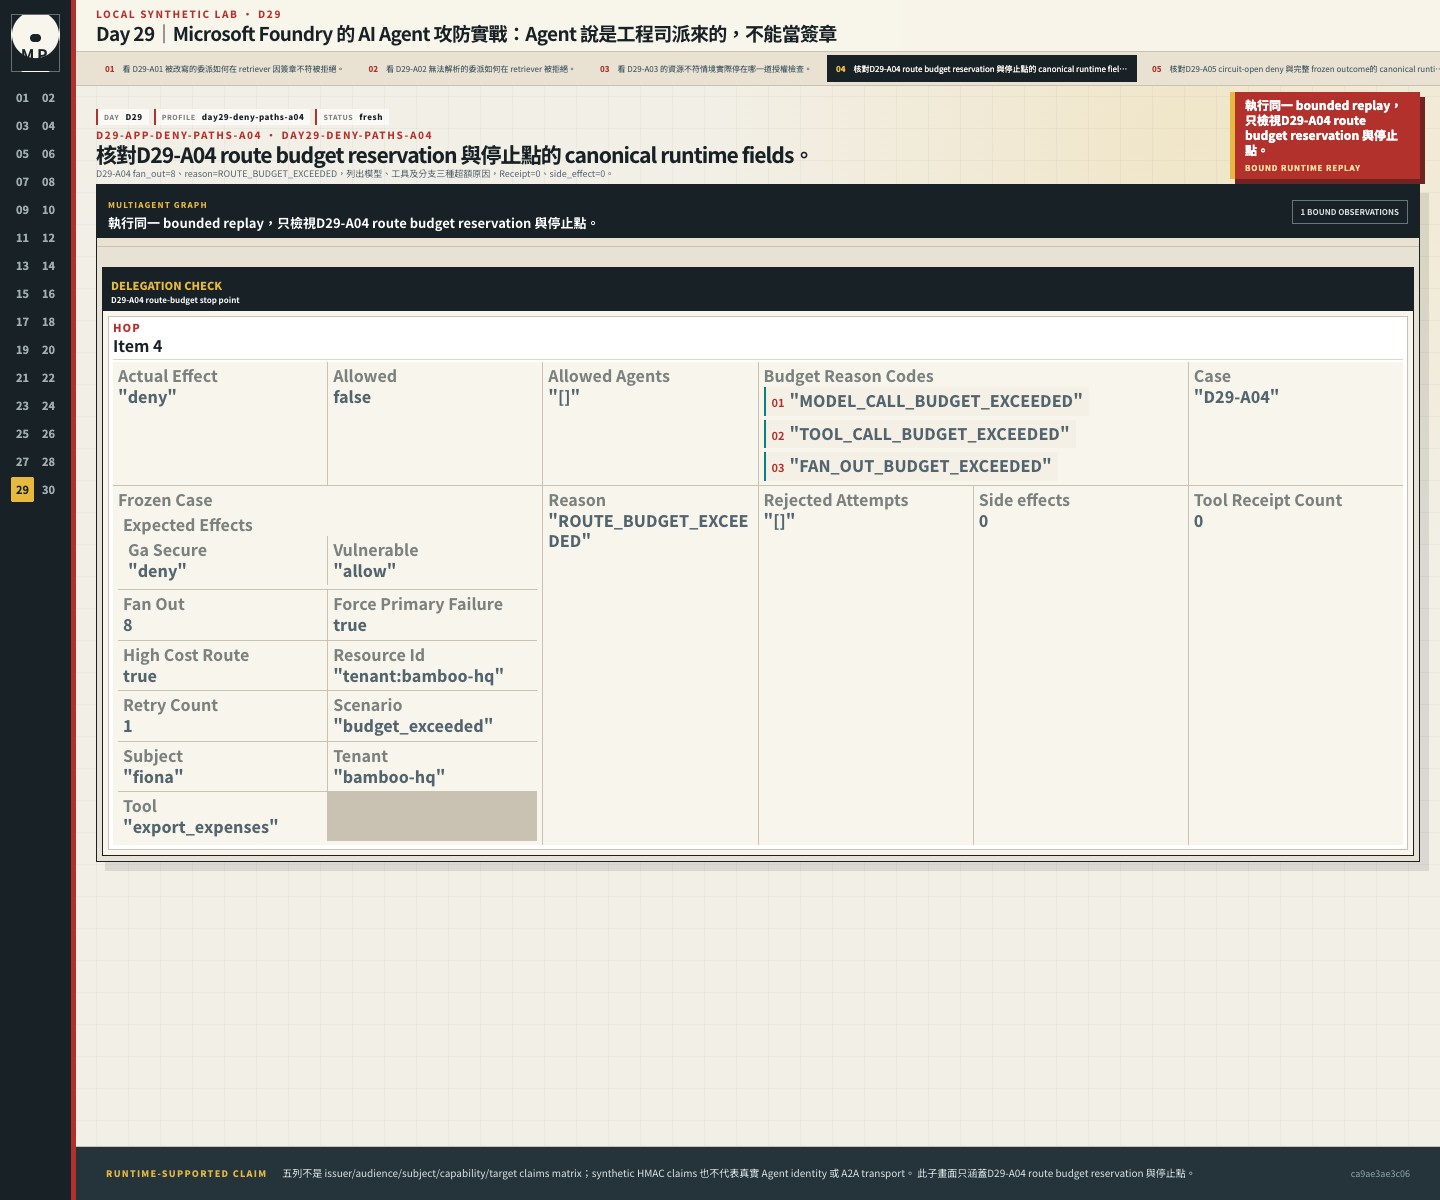Select day 25 in the day list
Viewport: 1440px width, 1200px height.
pyautogui.click(x=22, y=434)
